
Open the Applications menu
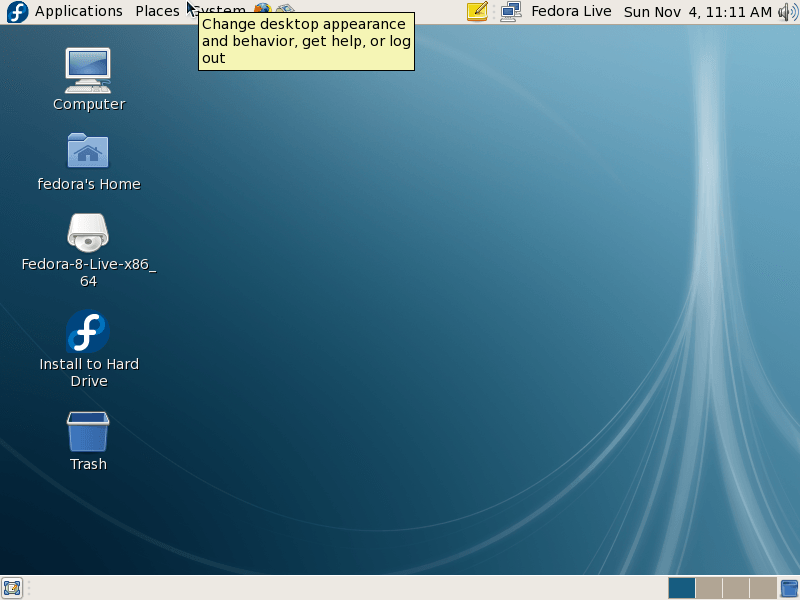click(79, 11)
